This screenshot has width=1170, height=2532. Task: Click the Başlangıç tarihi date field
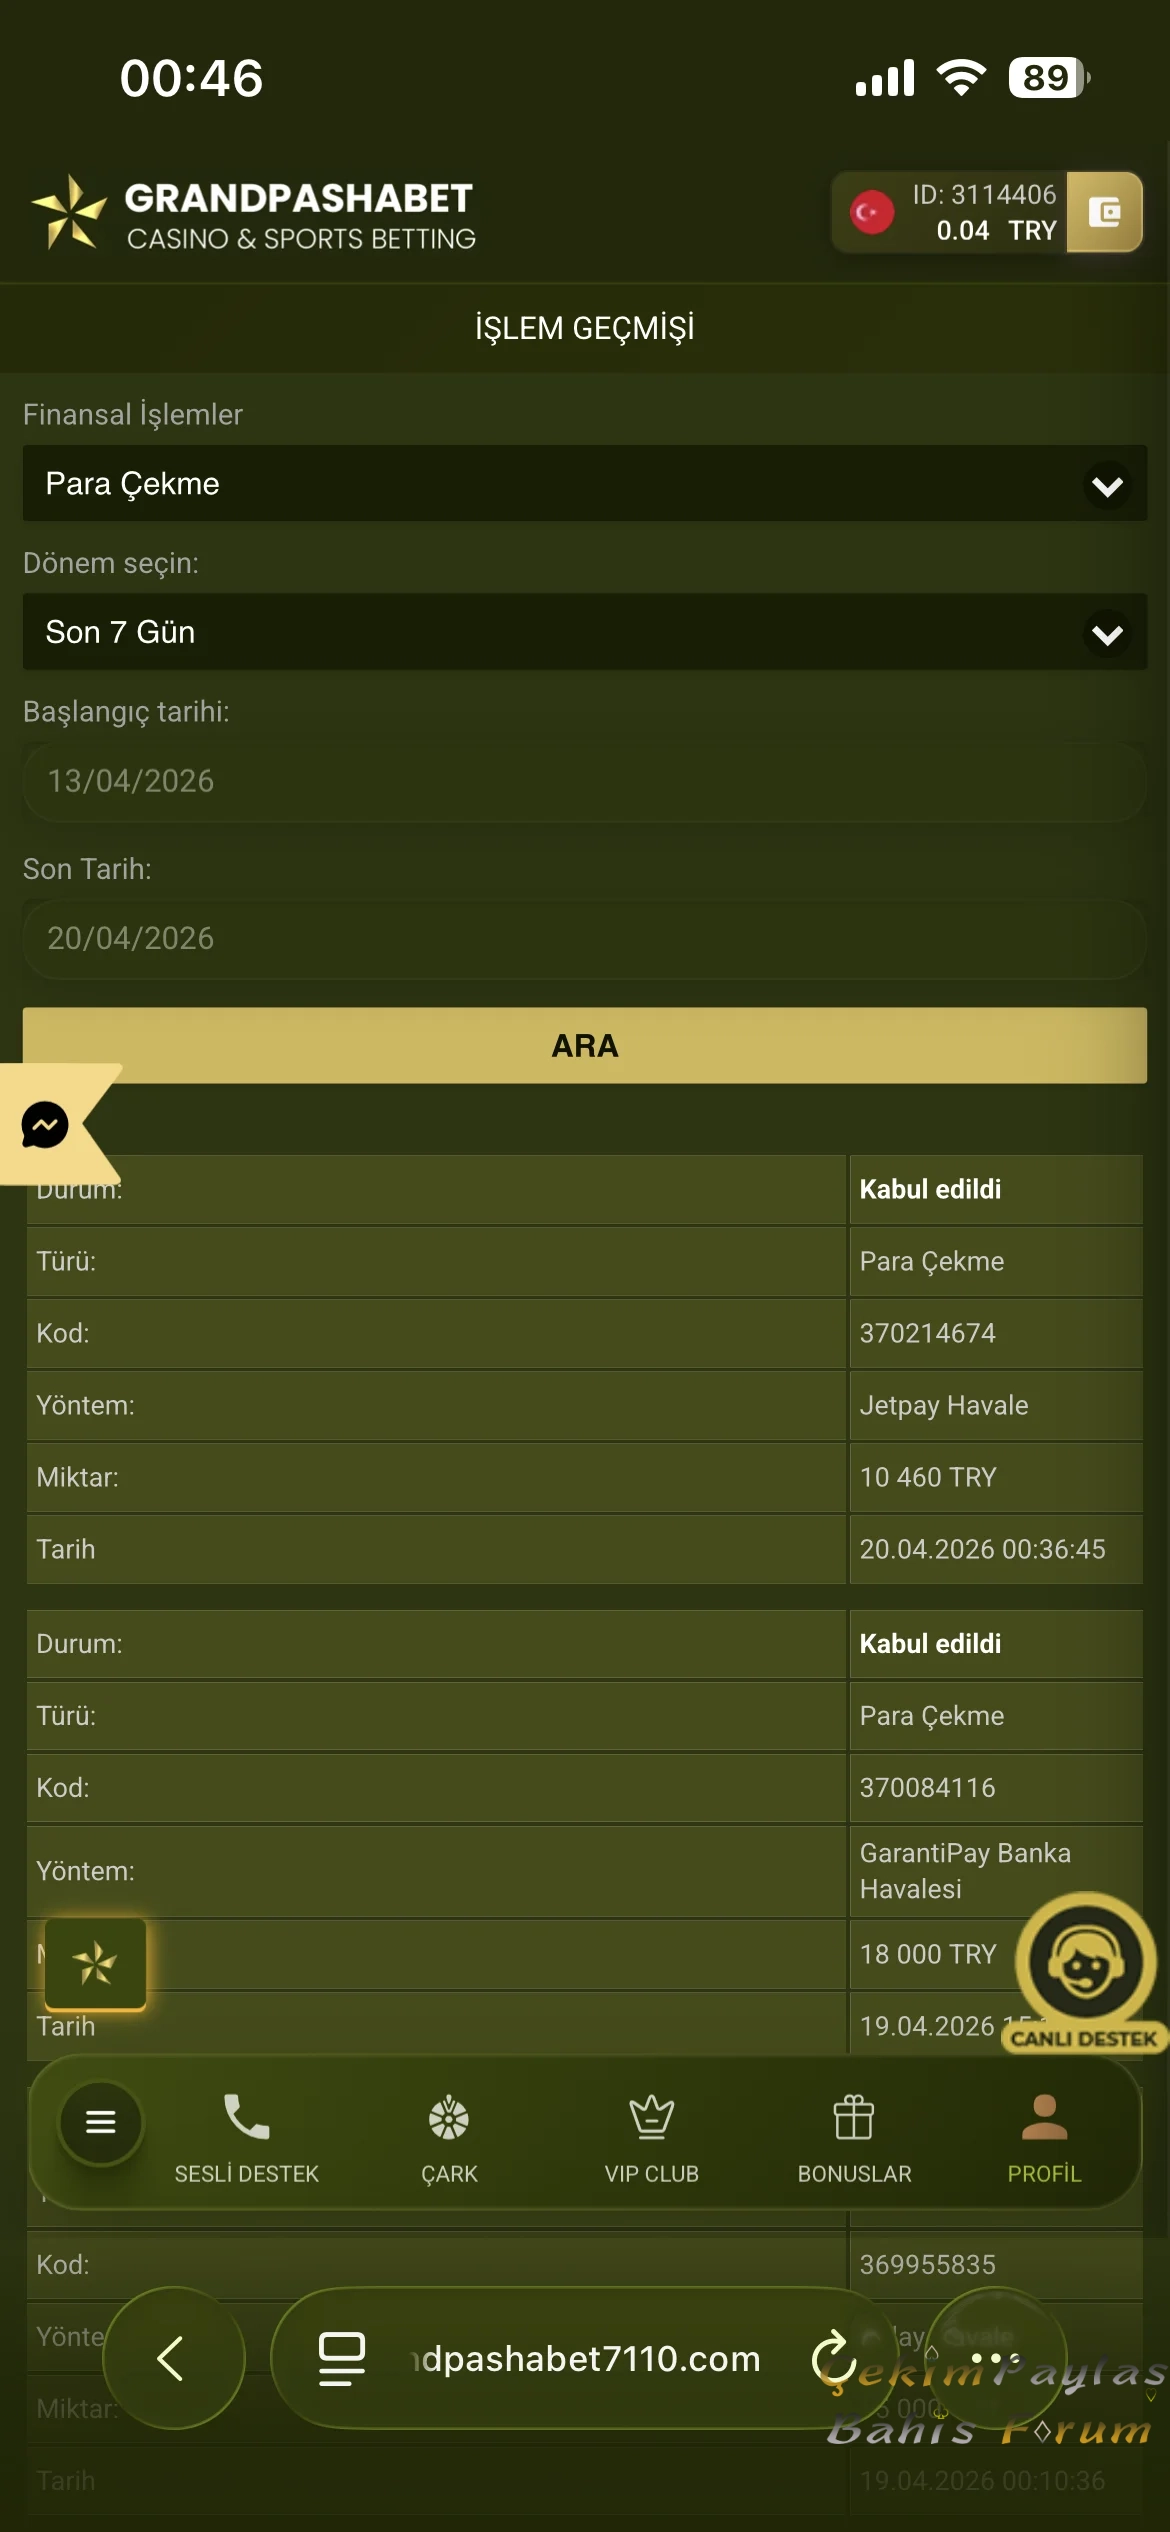585,781
